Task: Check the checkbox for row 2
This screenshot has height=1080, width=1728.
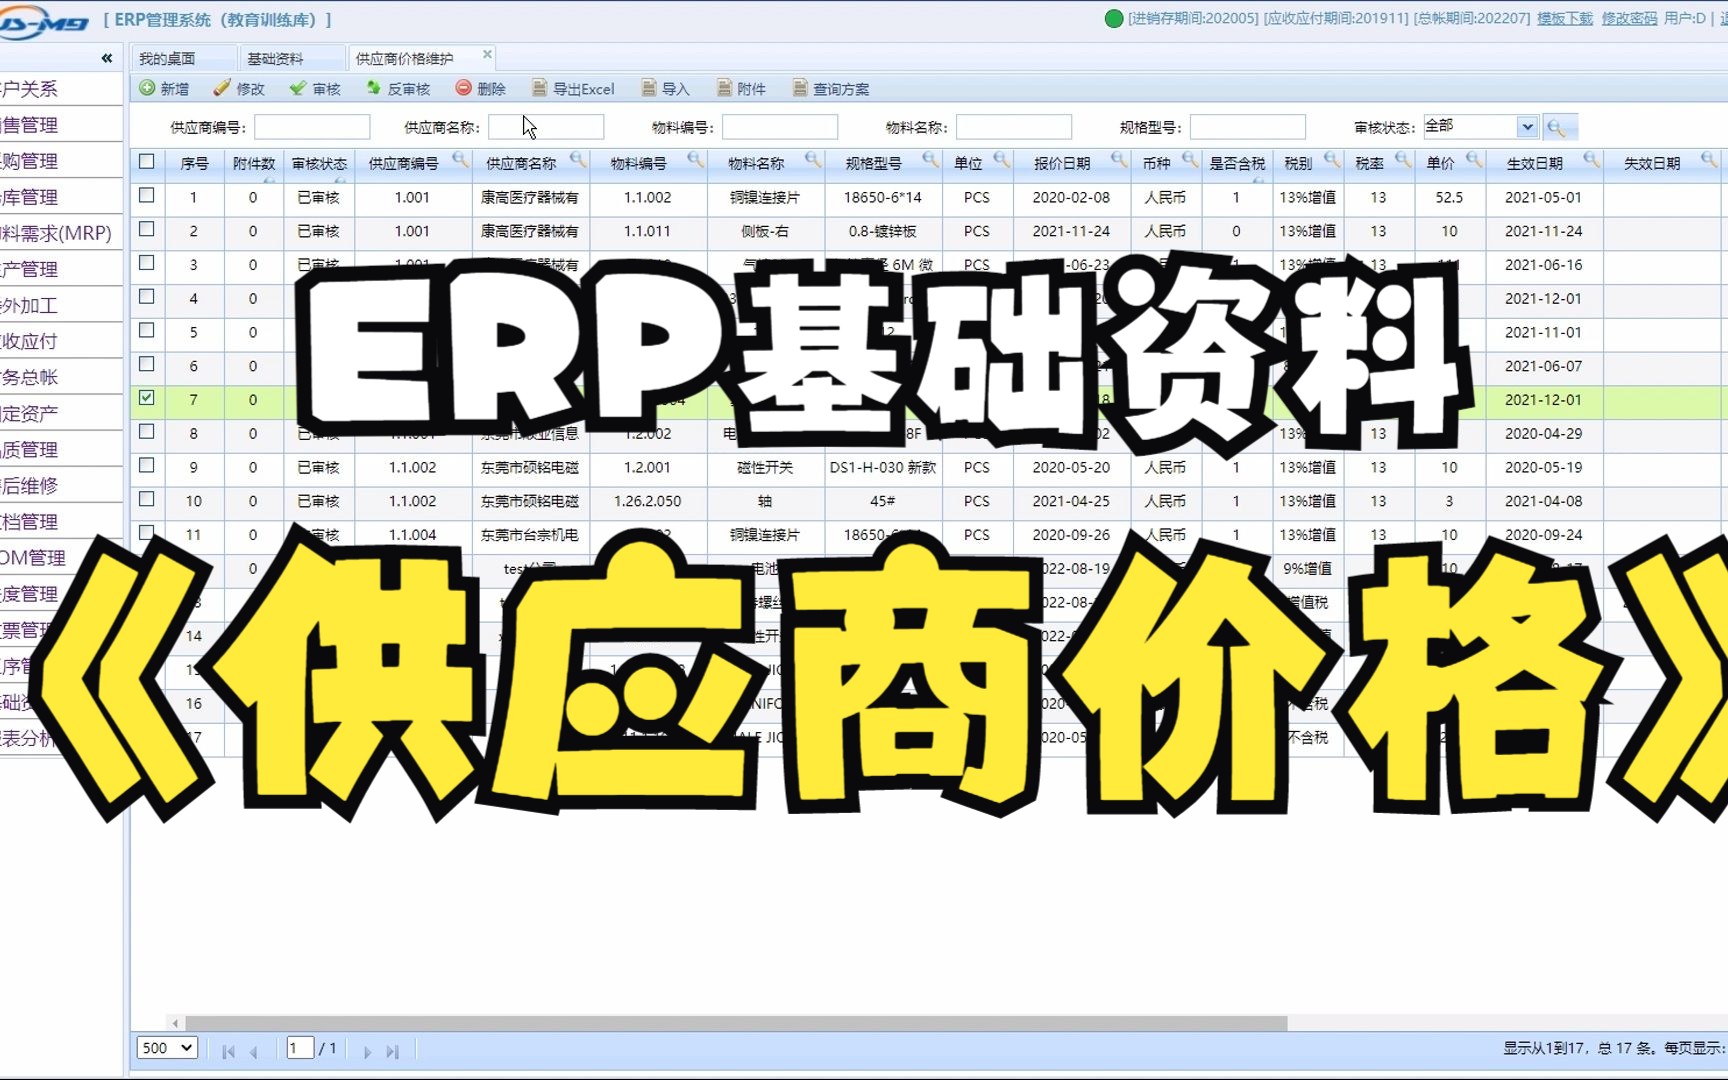Action: point(147,229)
